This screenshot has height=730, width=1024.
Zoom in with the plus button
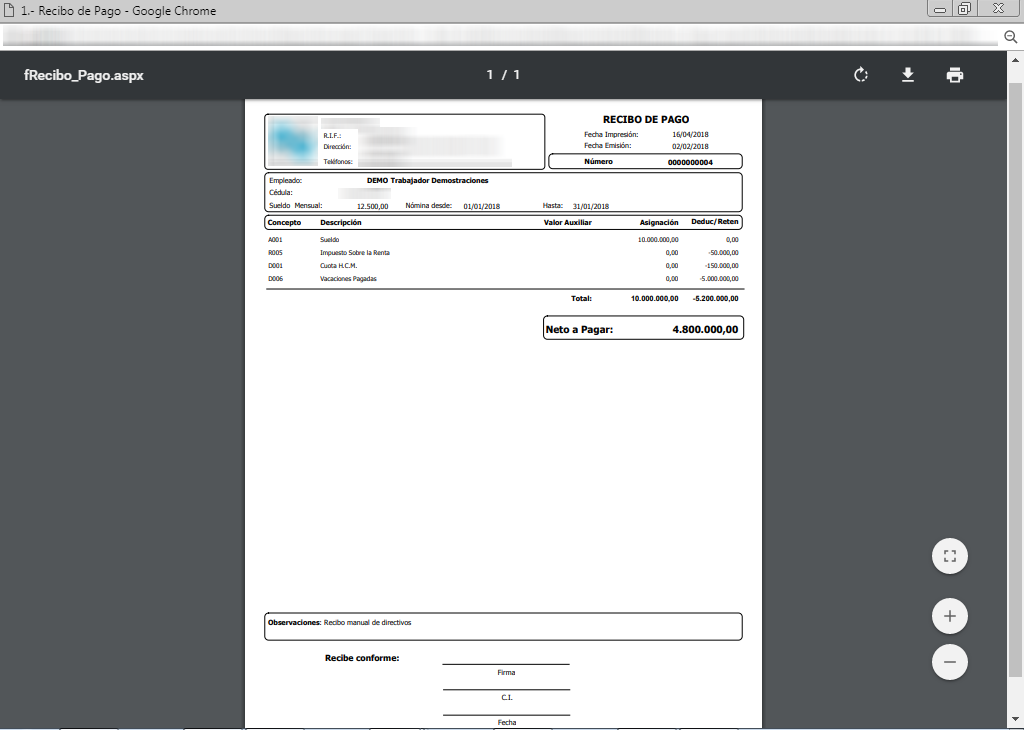[x=950, y=616]
